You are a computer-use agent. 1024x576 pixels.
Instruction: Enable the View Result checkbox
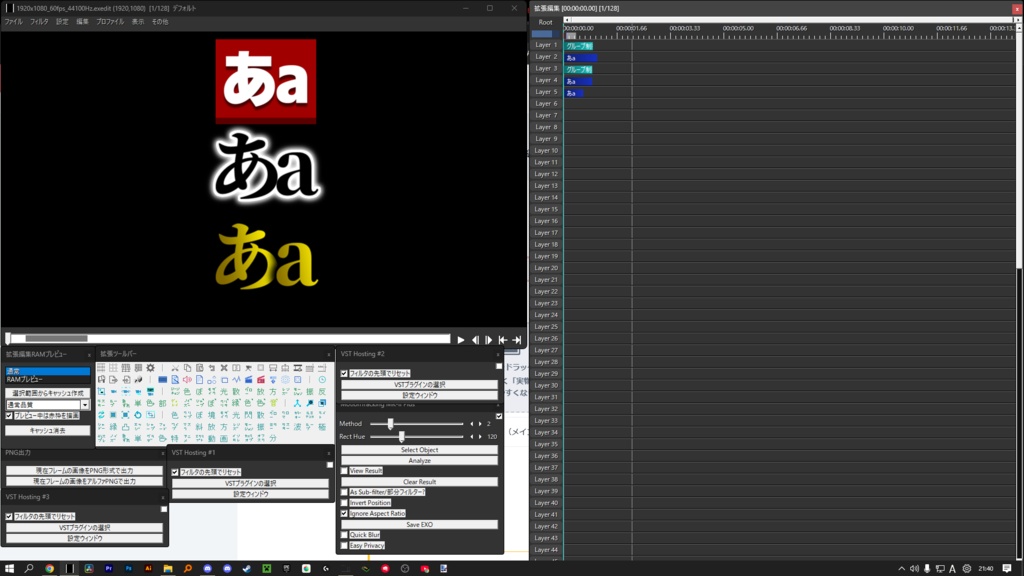coord(344,470)
